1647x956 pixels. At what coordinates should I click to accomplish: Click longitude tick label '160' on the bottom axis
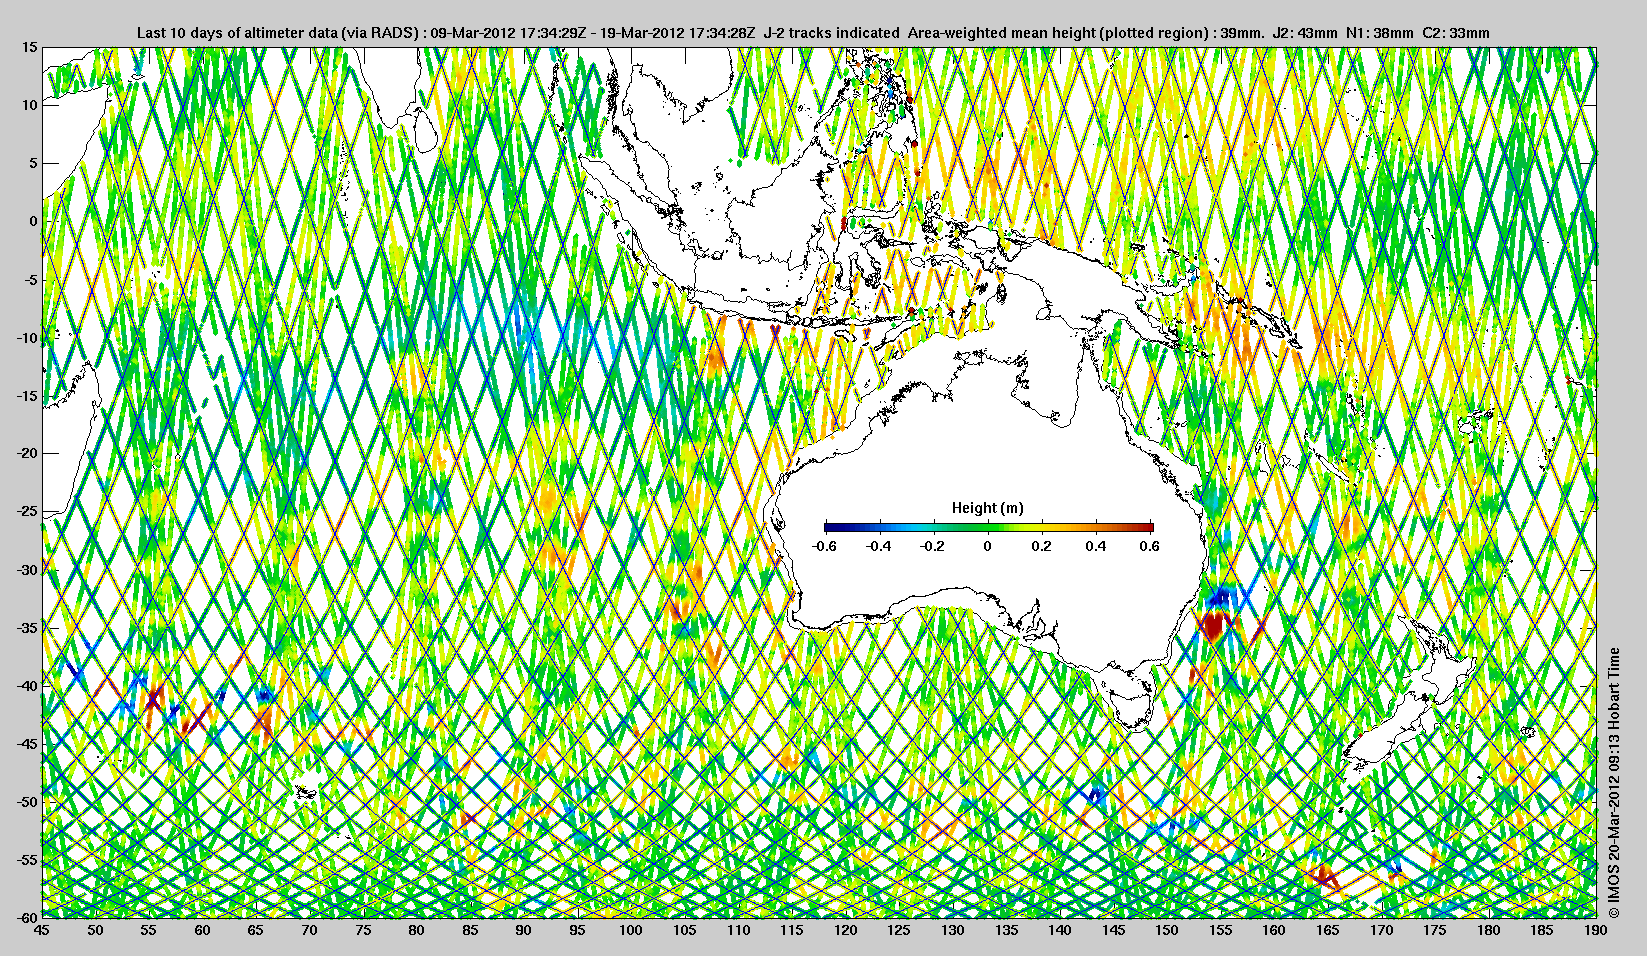click(x=1274, y=930)
